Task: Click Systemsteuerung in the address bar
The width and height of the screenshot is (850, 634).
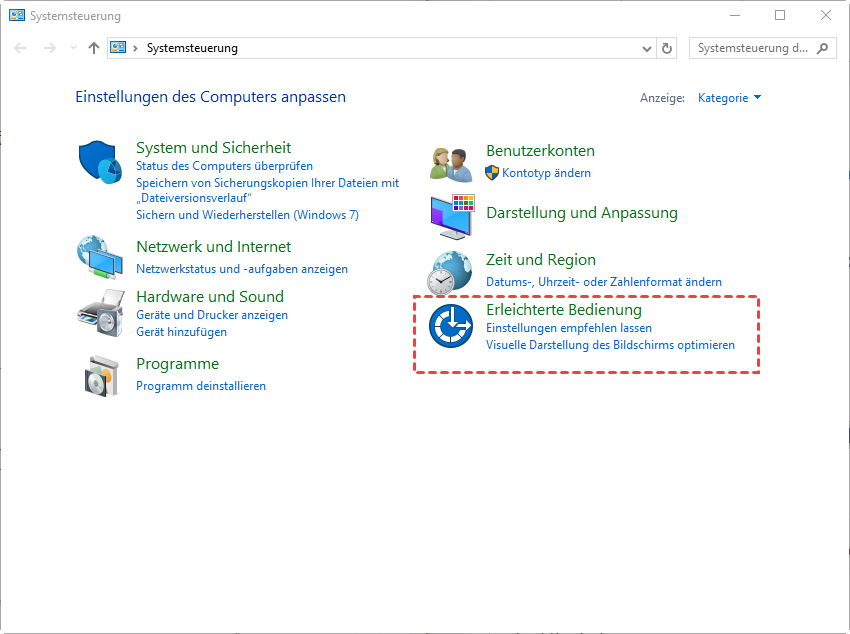Action: coord(192,48)
